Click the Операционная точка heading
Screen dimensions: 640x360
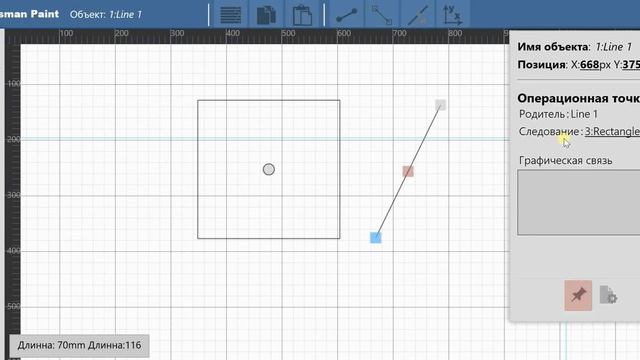(x=578, y=98)
